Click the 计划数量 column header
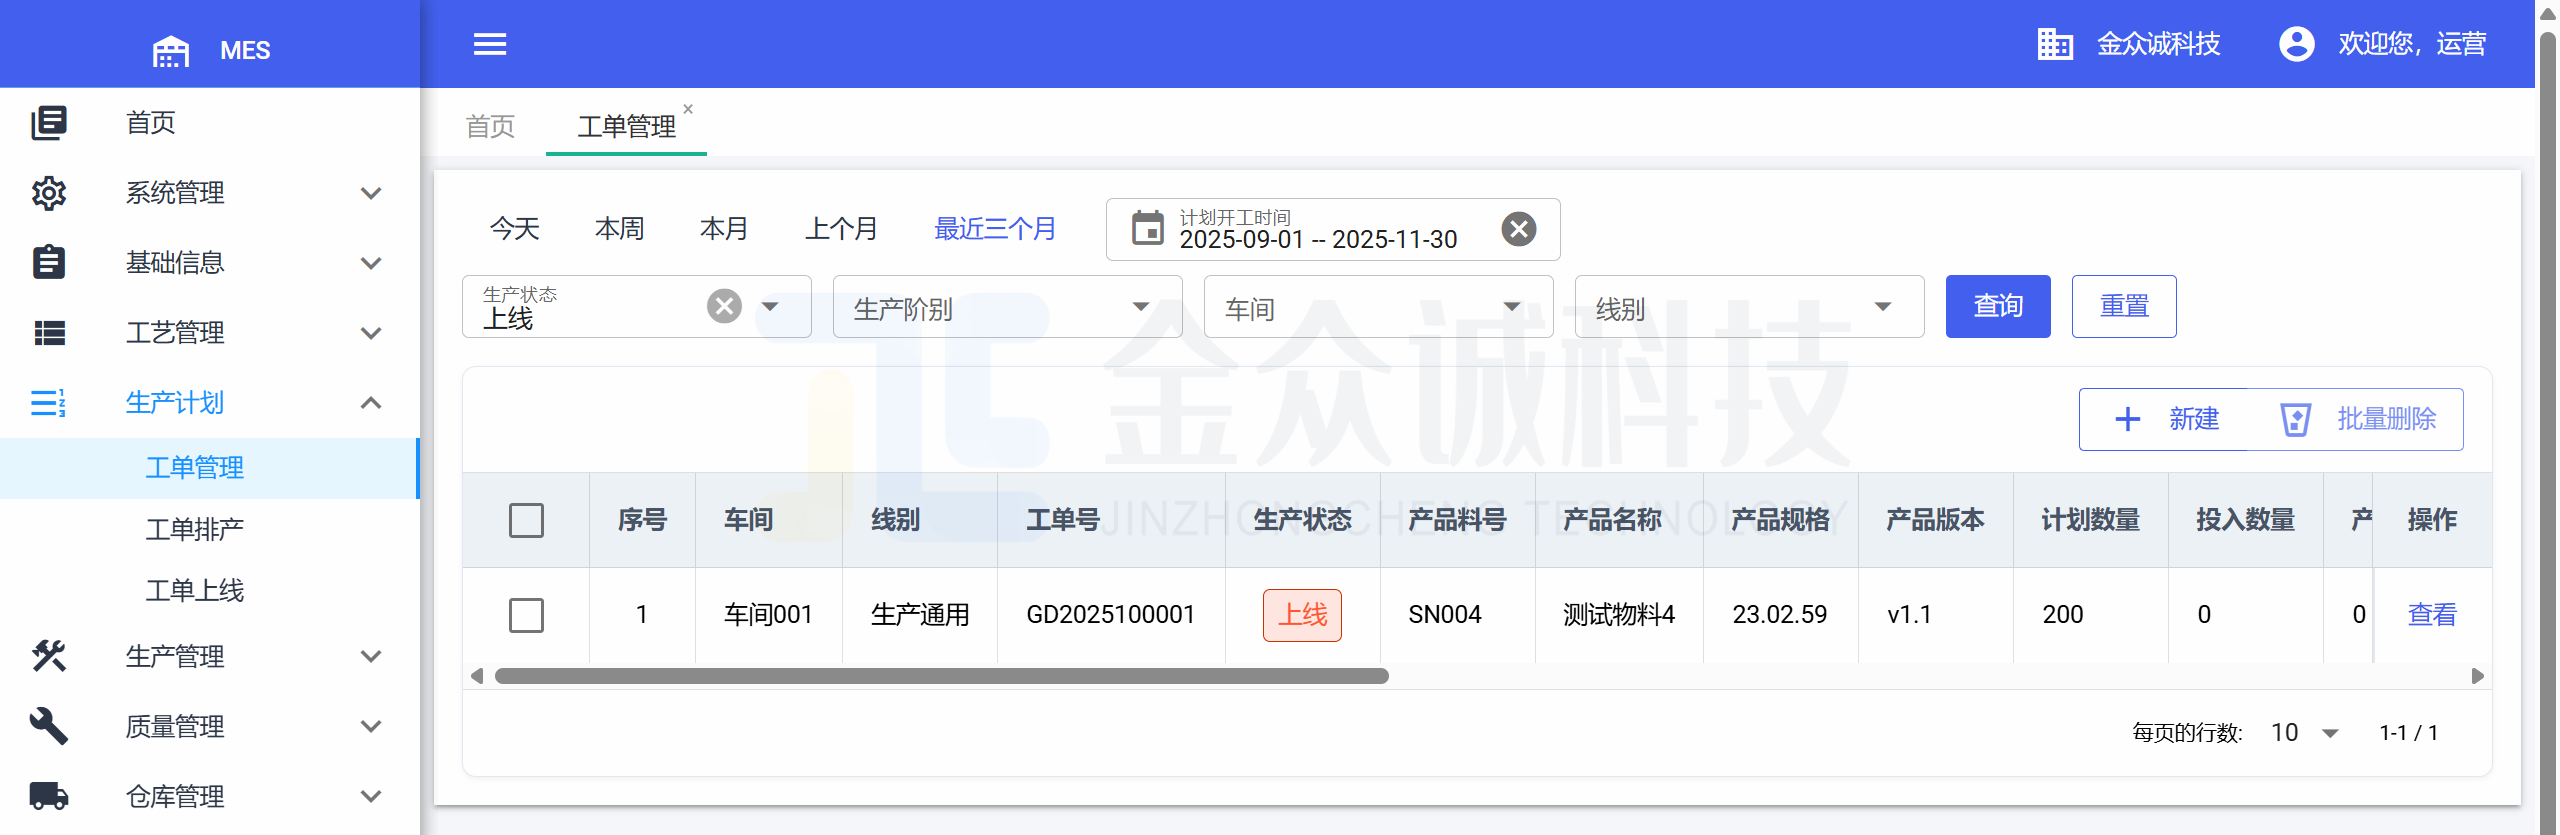2560x835 pixels. 2091,520
